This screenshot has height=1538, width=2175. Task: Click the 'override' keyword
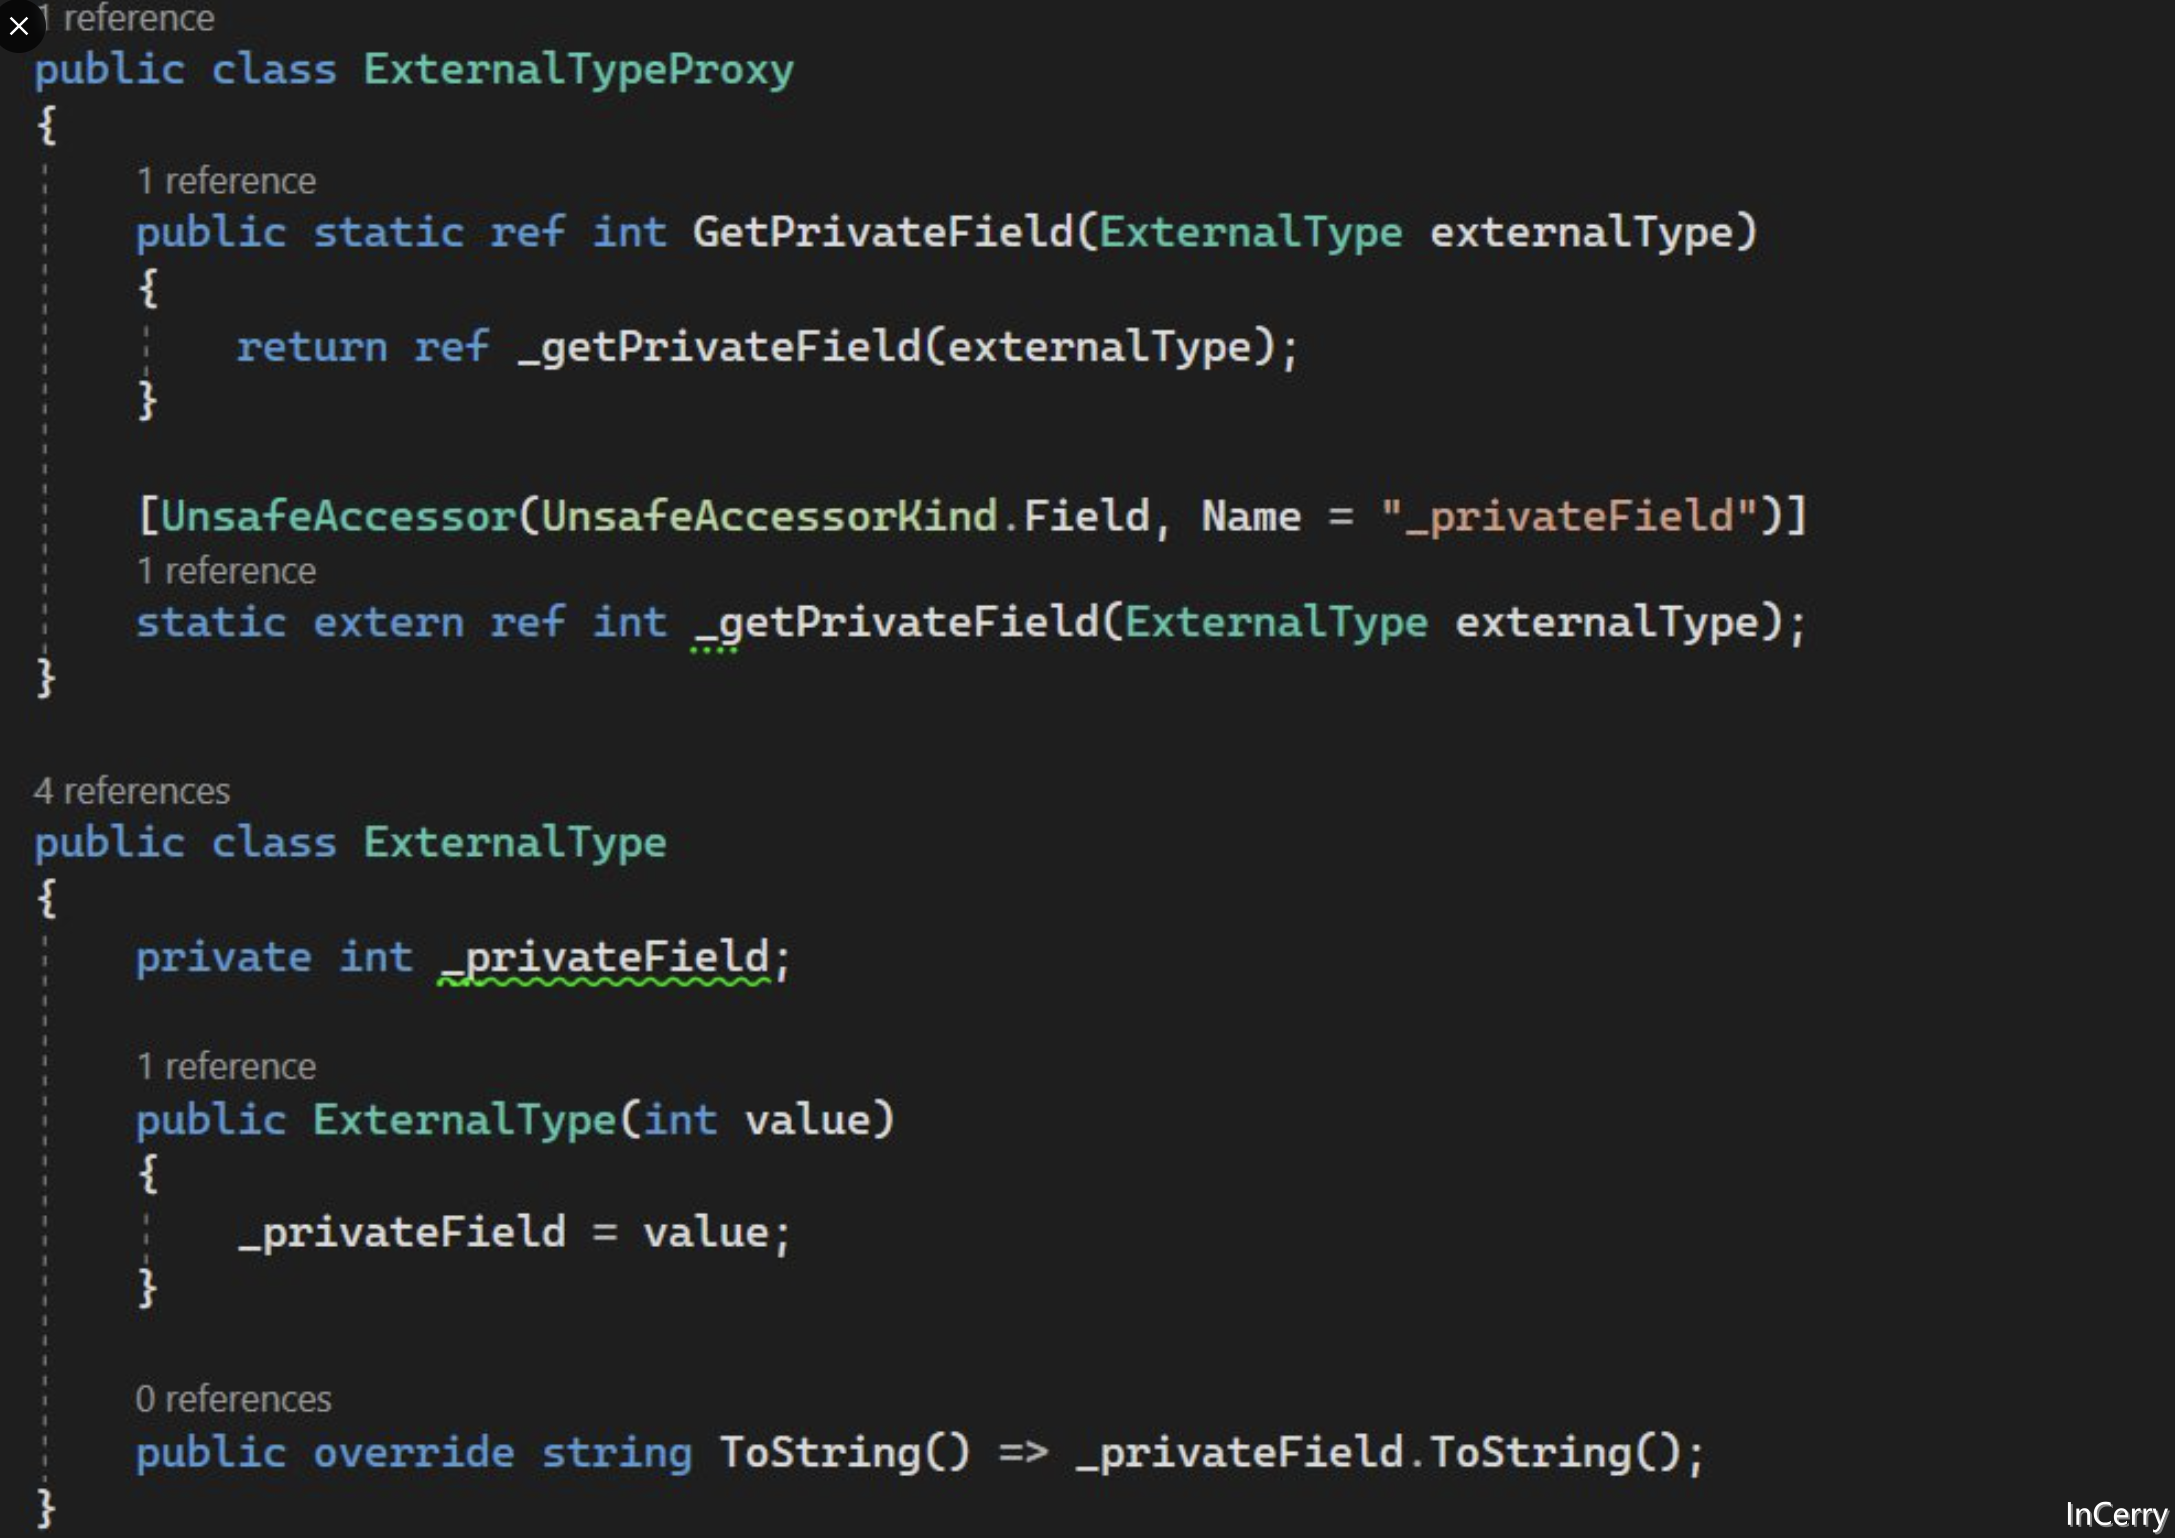[414, 1453]
